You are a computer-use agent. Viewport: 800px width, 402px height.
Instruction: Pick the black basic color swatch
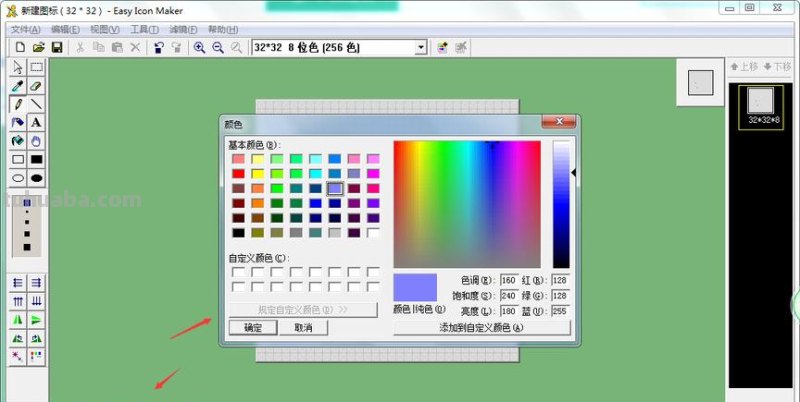pyautogui.click(x=238, y=233)
